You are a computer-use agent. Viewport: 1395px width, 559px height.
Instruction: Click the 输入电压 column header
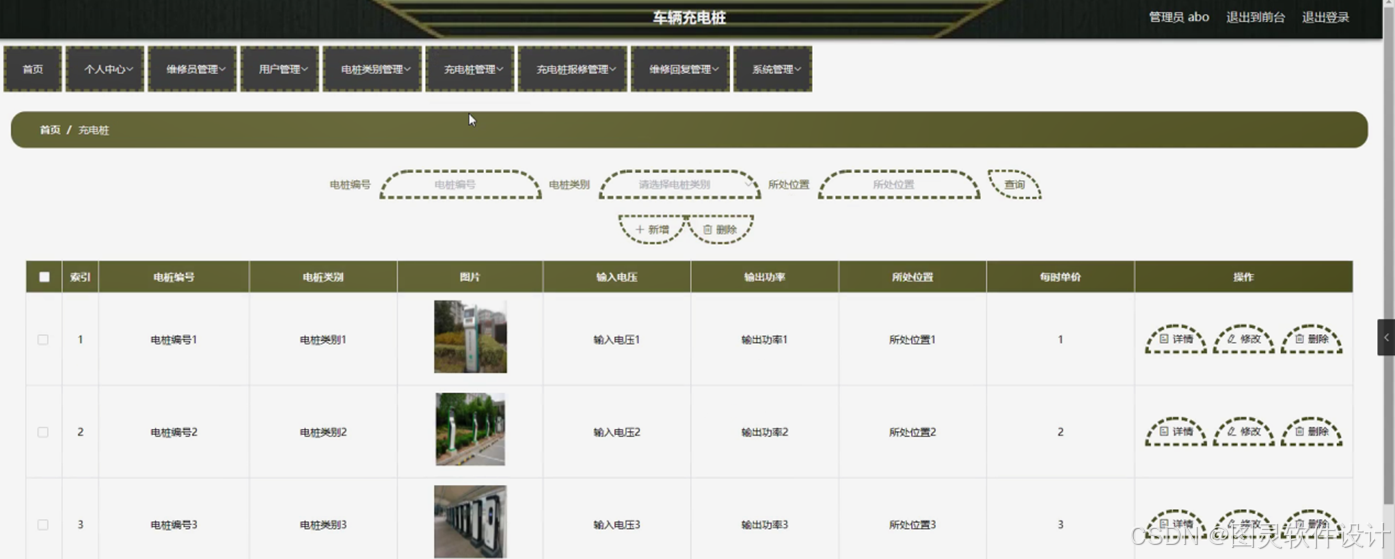point(617,277)
